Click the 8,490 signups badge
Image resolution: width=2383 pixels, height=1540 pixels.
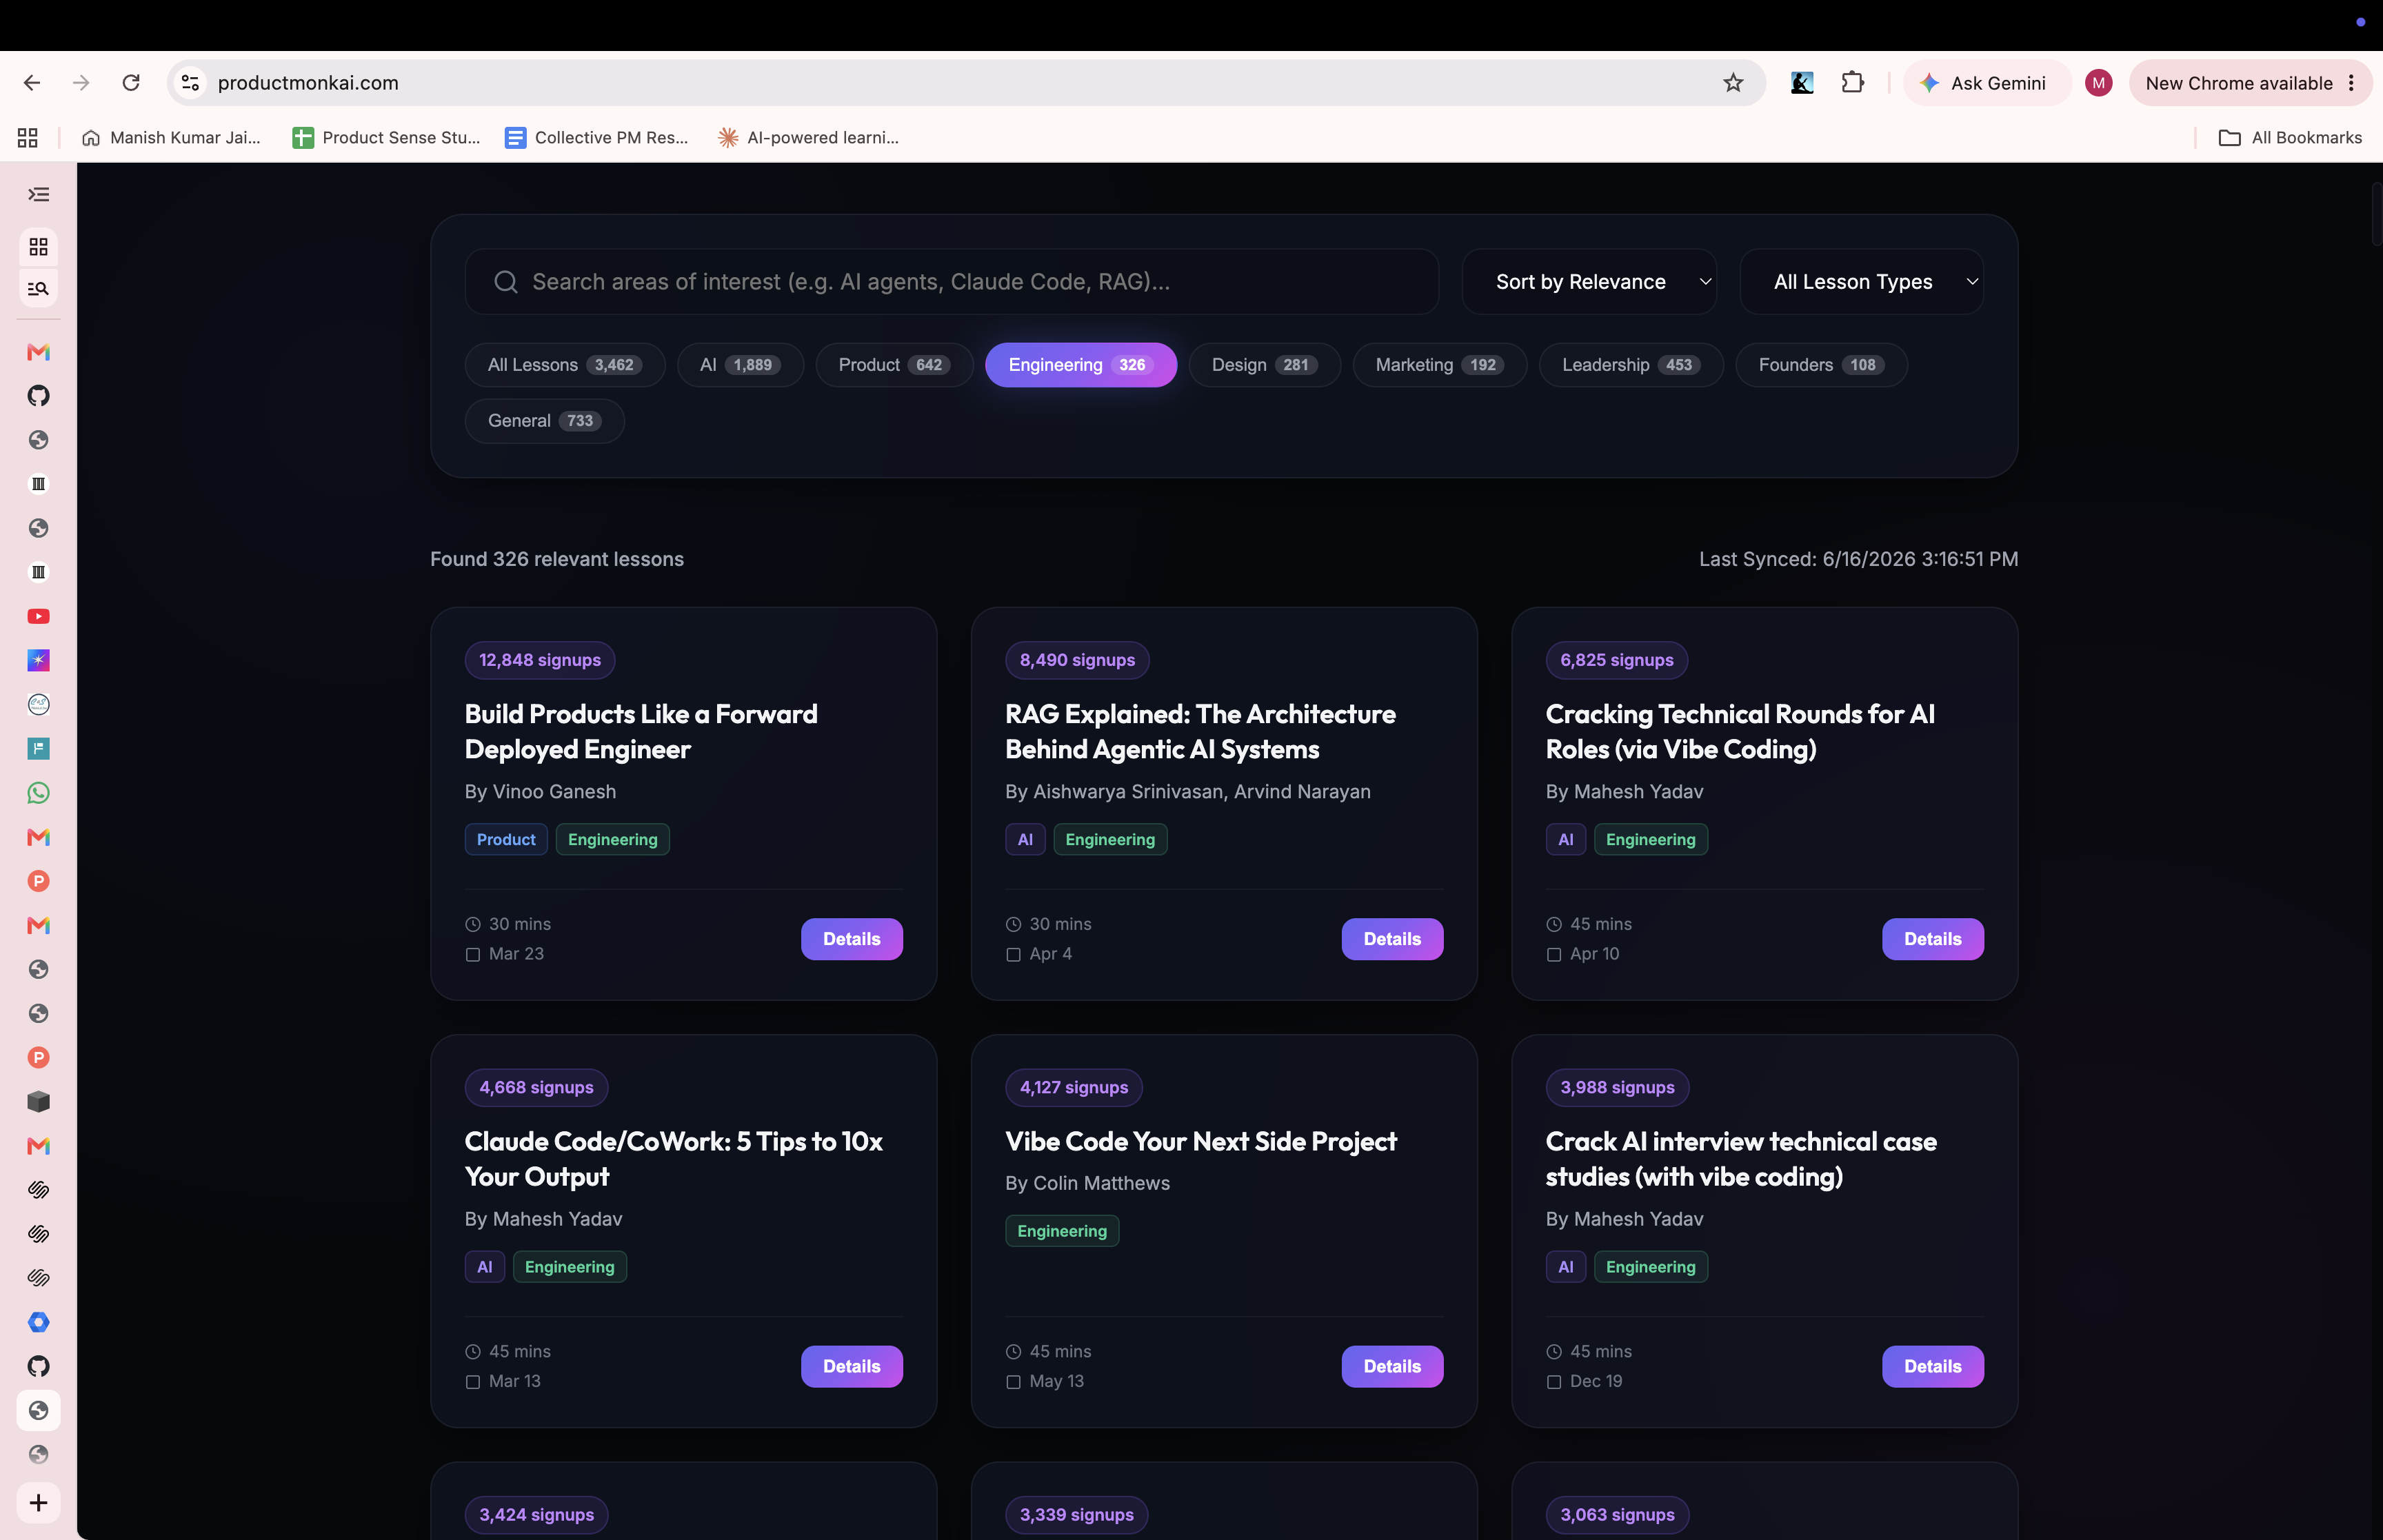point(1077,660)
